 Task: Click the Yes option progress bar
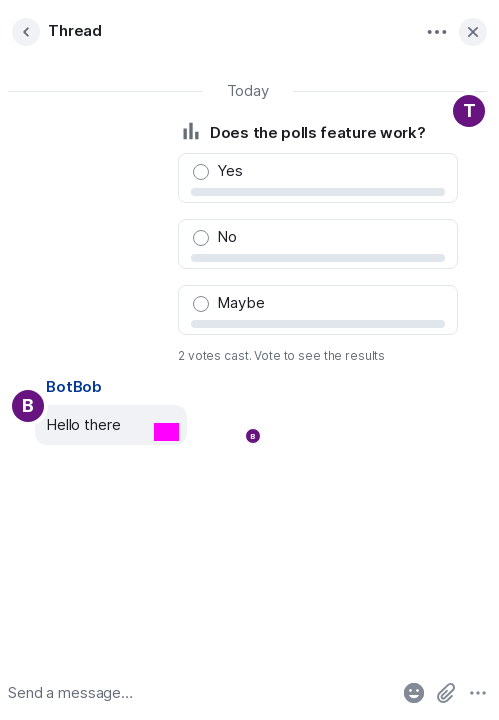pos(318,192)
